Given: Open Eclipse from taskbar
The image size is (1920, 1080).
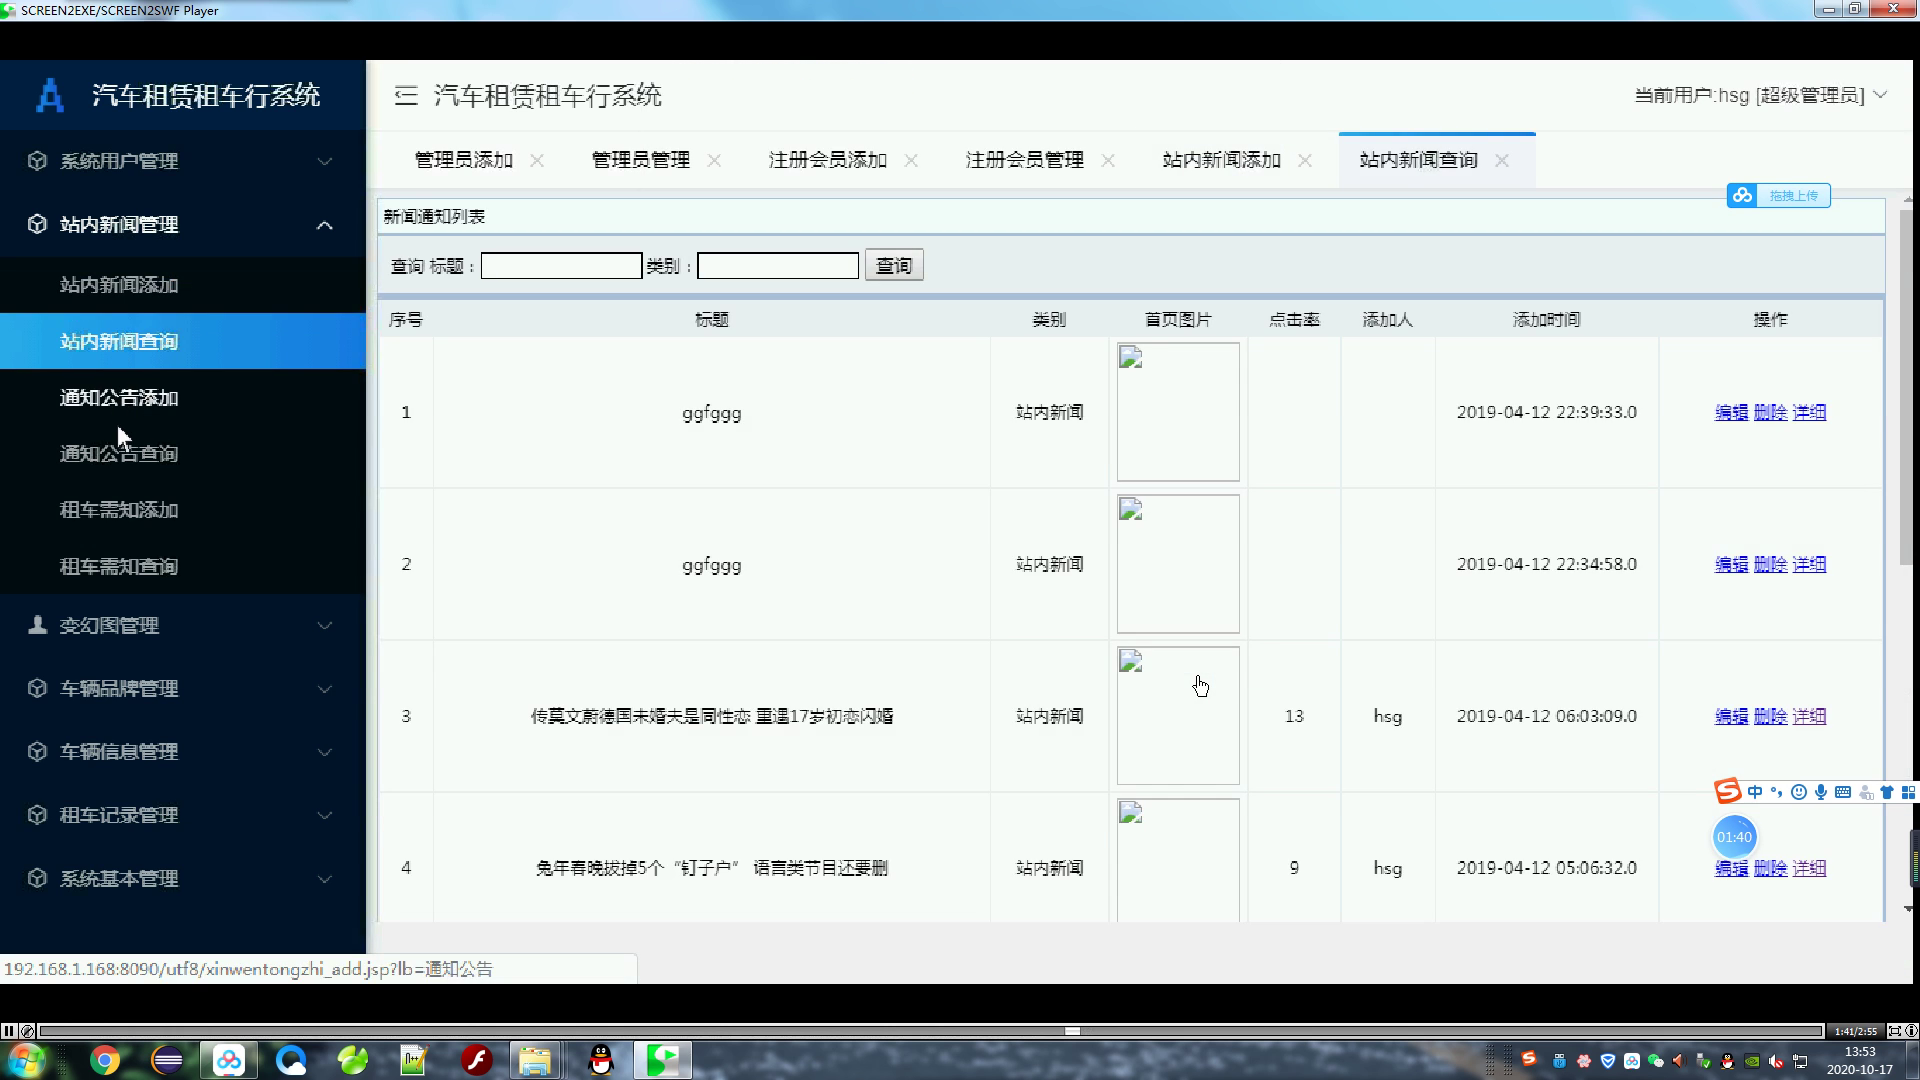Looking at the screenshot, I should click(167, 1060).
